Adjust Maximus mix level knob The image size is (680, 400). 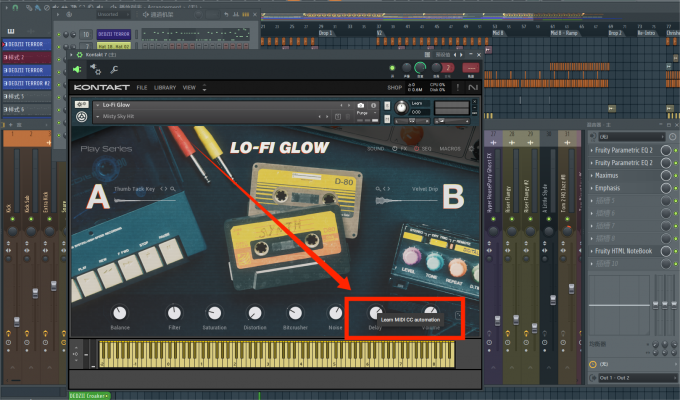pos(666,176)
